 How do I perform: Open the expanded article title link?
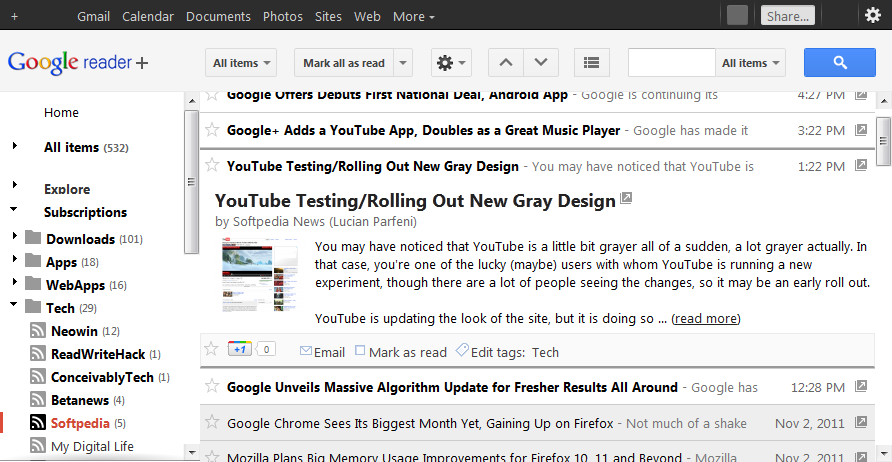(x=415, y=201)
